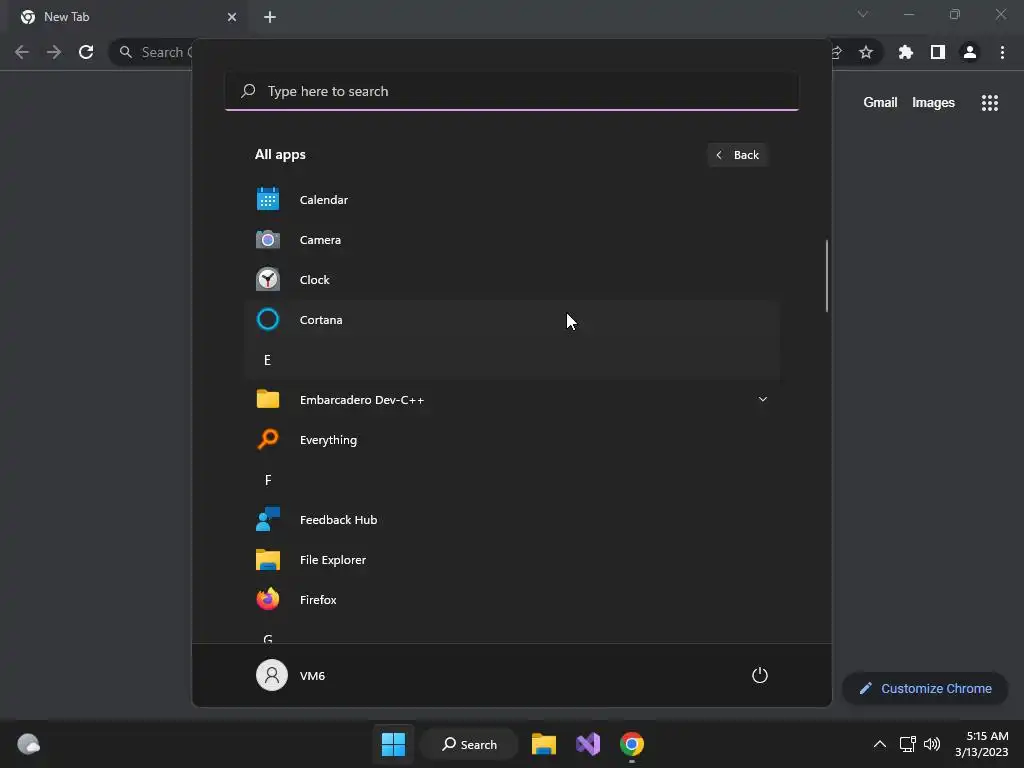The height and width of the screenshot is (768, 1024).
Task: Bookmark this tab with the star icon
Action: coord(866,52)
